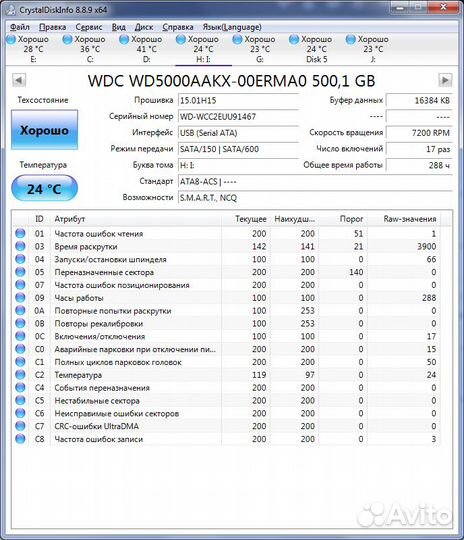Click the Стандарт field ATA8-ACS
Image resolution: width=464 pixels, height=540 pixels.
point(315,181)
